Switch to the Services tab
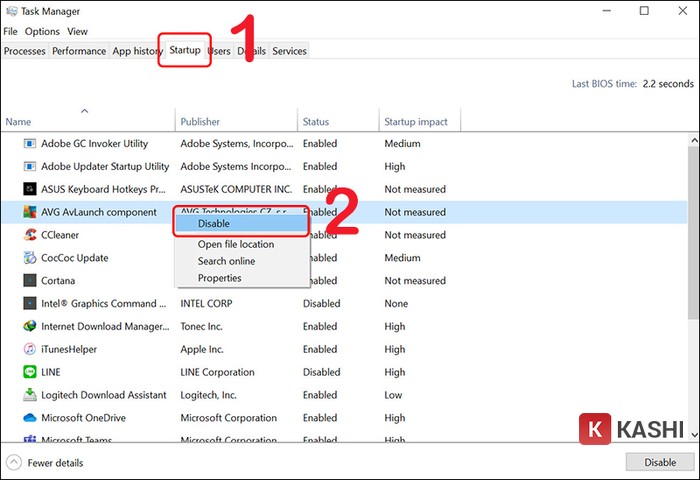 pyautogui.click(x=289, y=51)
